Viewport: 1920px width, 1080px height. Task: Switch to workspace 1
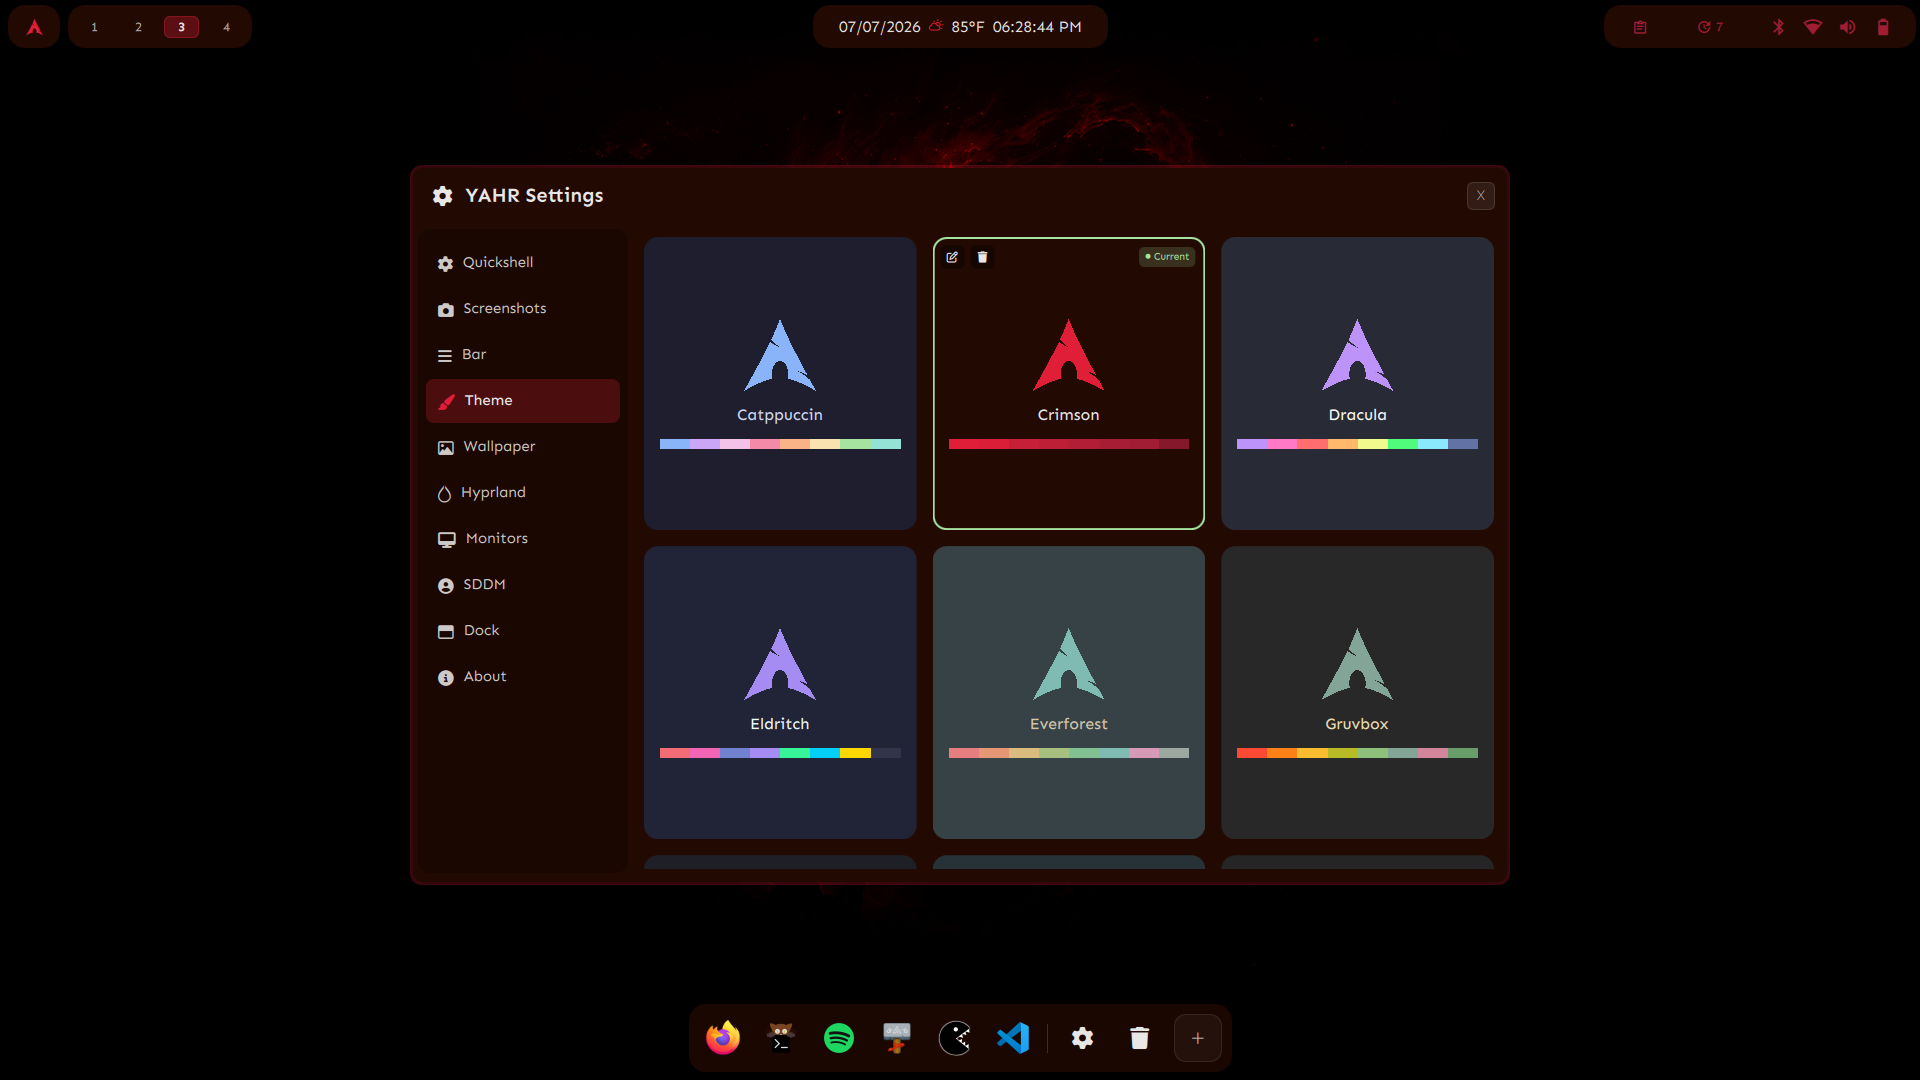pyautogui.click(x=94, y=27)
